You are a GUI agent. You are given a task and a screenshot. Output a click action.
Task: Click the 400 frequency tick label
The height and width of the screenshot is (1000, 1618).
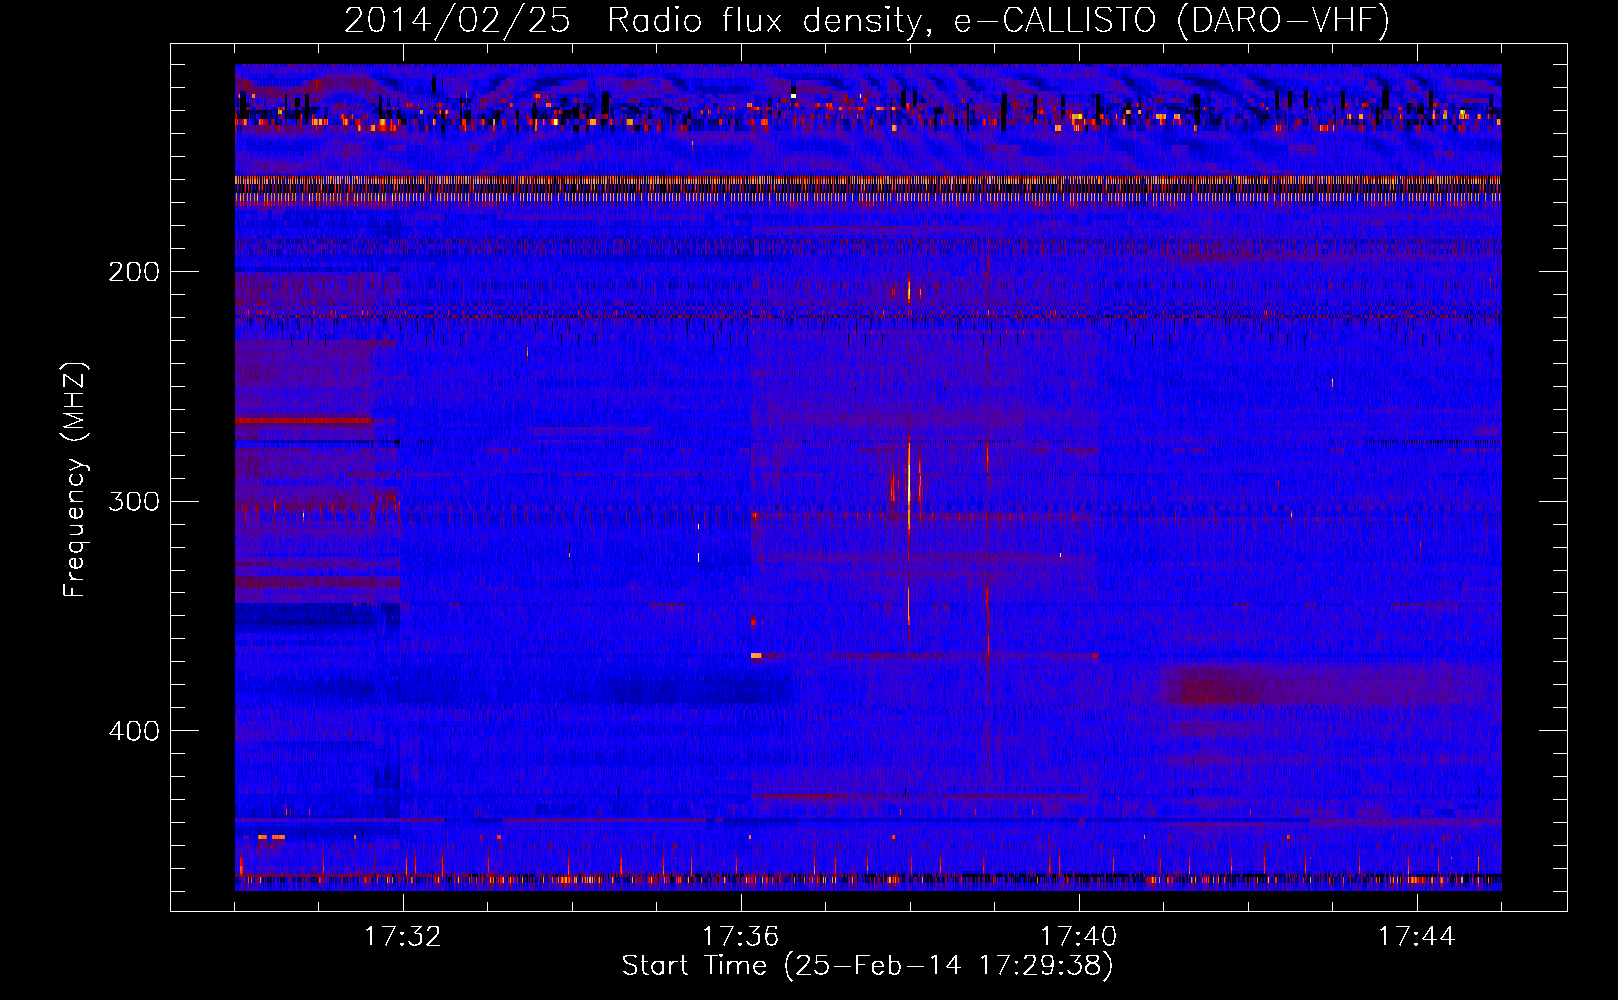(134, 731)
